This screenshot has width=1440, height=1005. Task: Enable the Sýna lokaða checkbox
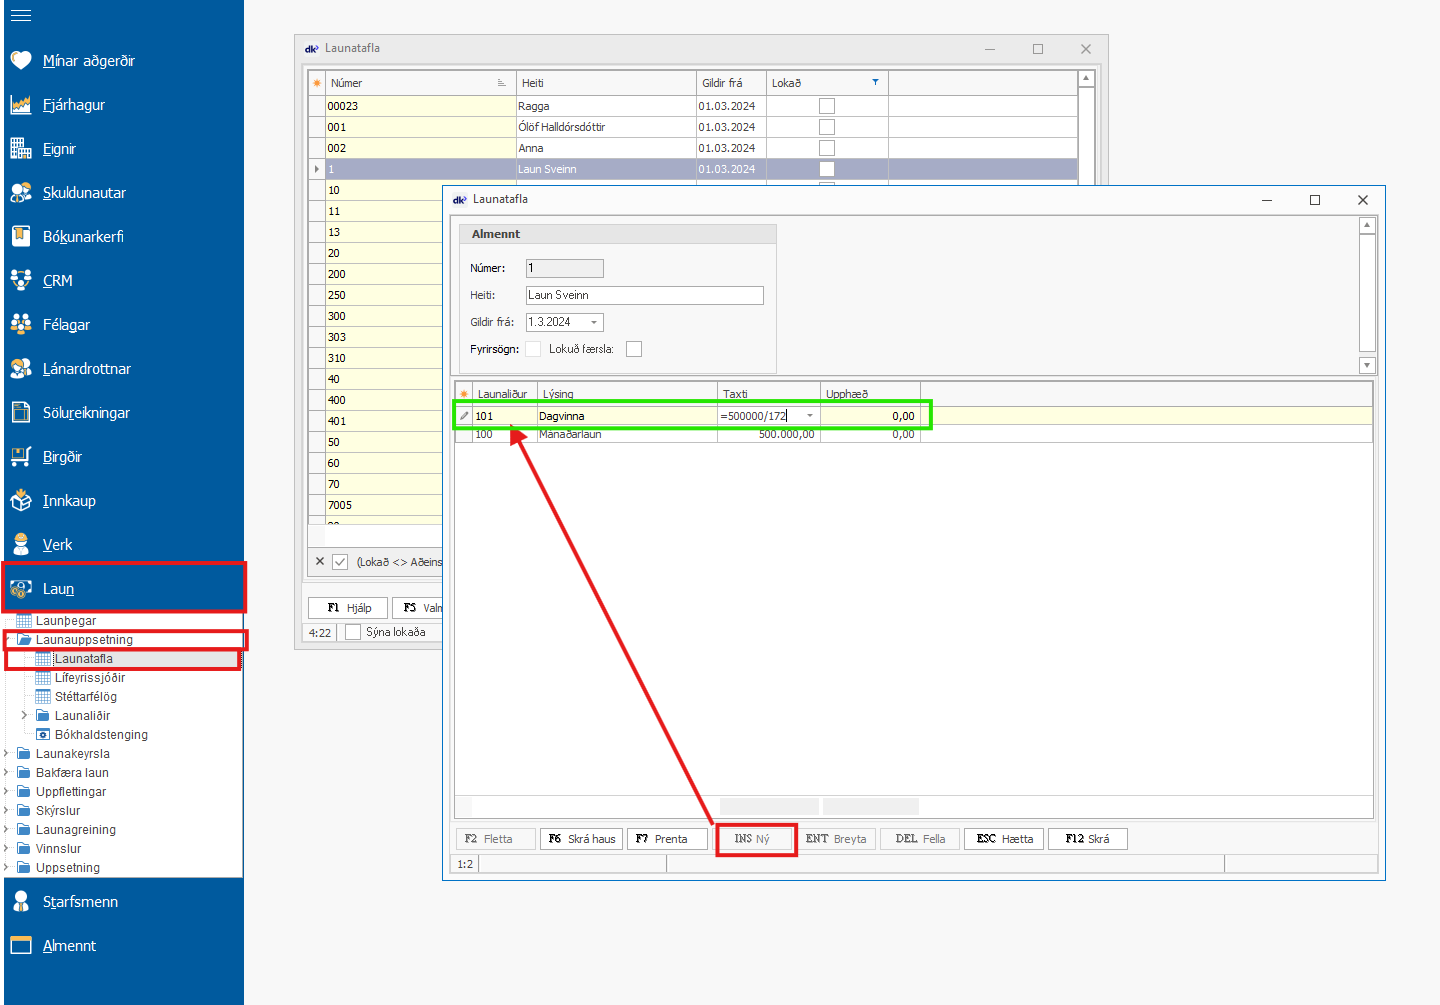(353, 632)
